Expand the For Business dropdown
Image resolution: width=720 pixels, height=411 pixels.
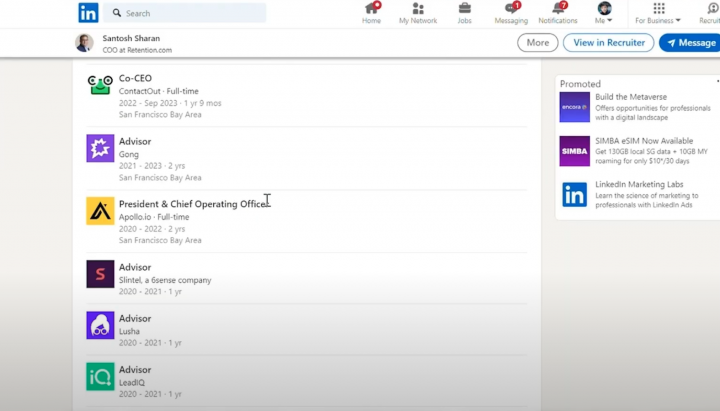(658, 13)
